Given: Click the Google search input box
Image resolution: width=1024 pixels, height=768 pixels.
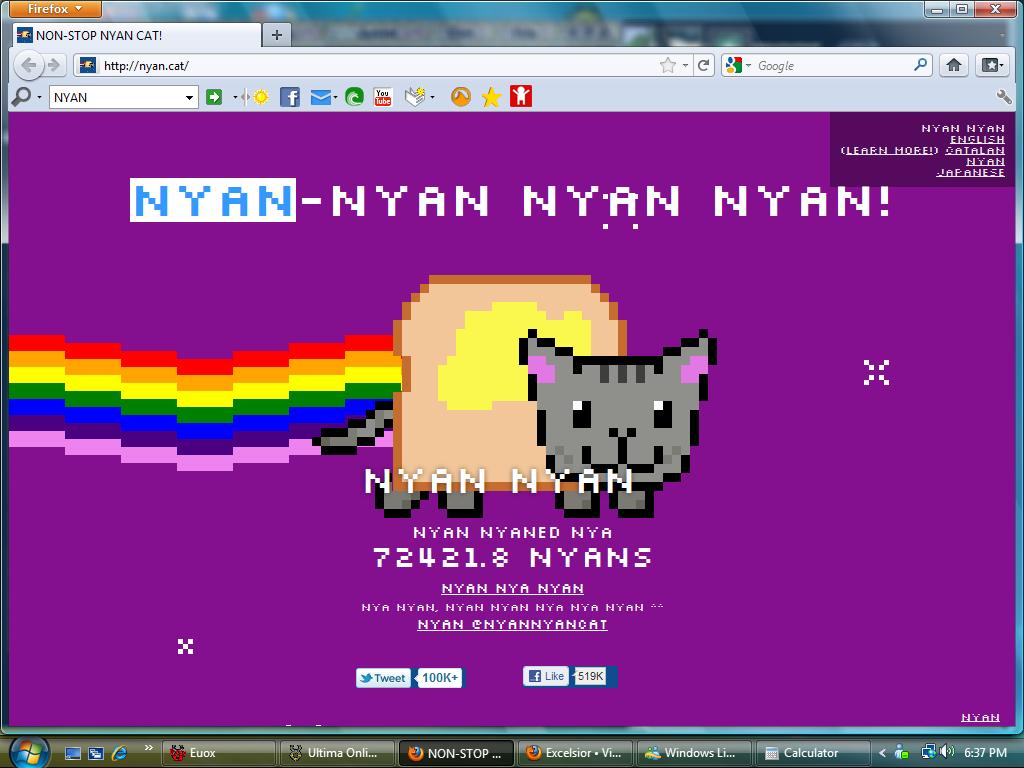Looking at the screenshot, I should tap(833, 65).
